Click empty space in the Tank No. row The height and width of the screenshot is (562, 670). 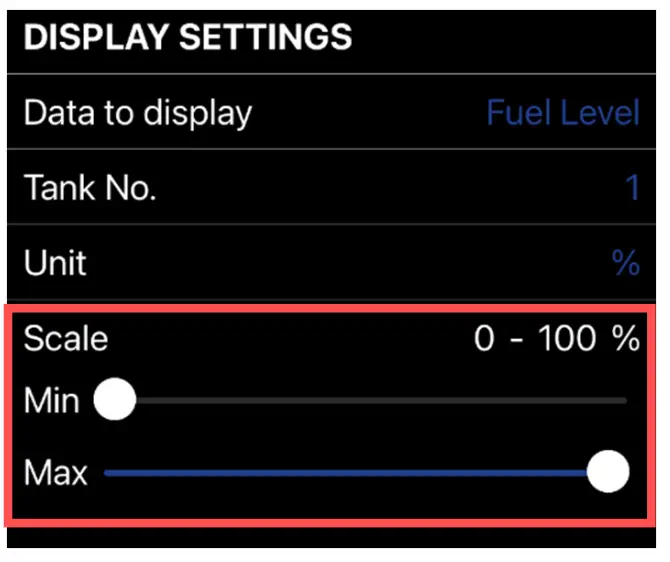[380, 187]
